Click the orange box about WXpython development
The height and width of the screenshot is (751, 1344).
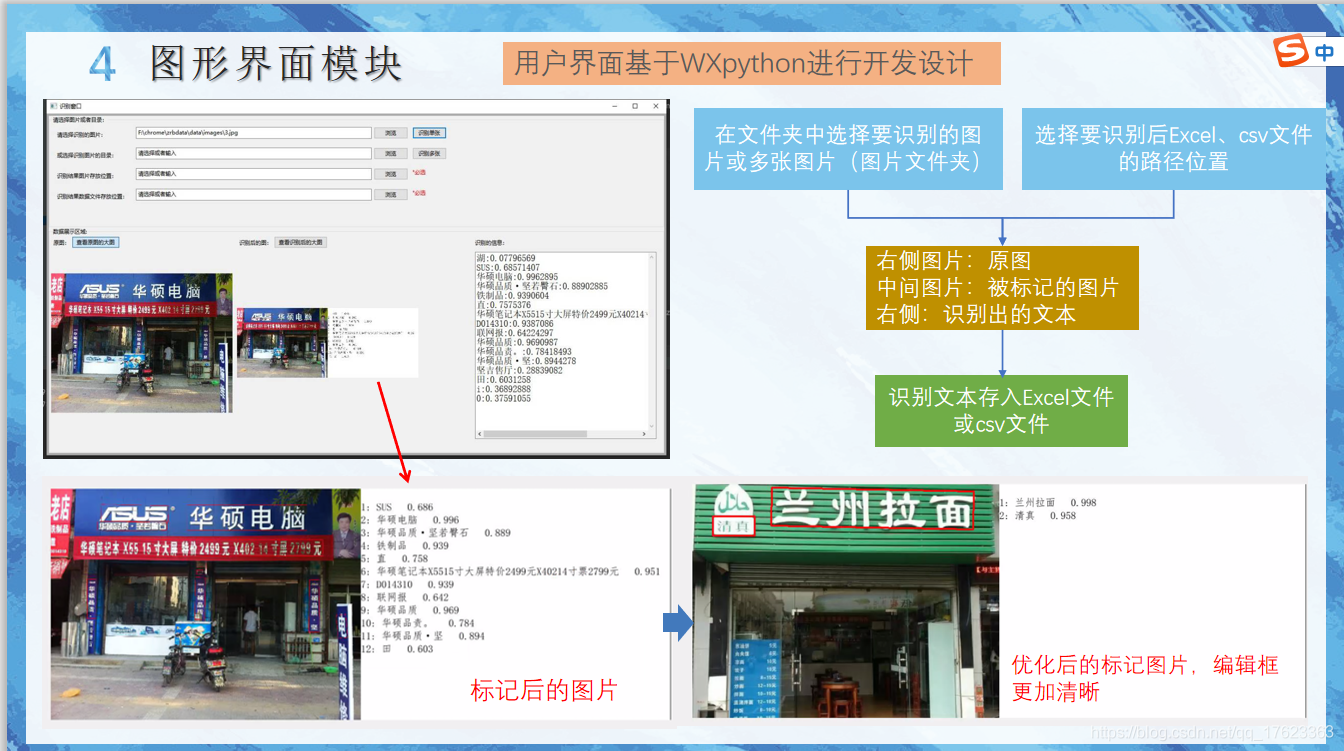point(751,63)
